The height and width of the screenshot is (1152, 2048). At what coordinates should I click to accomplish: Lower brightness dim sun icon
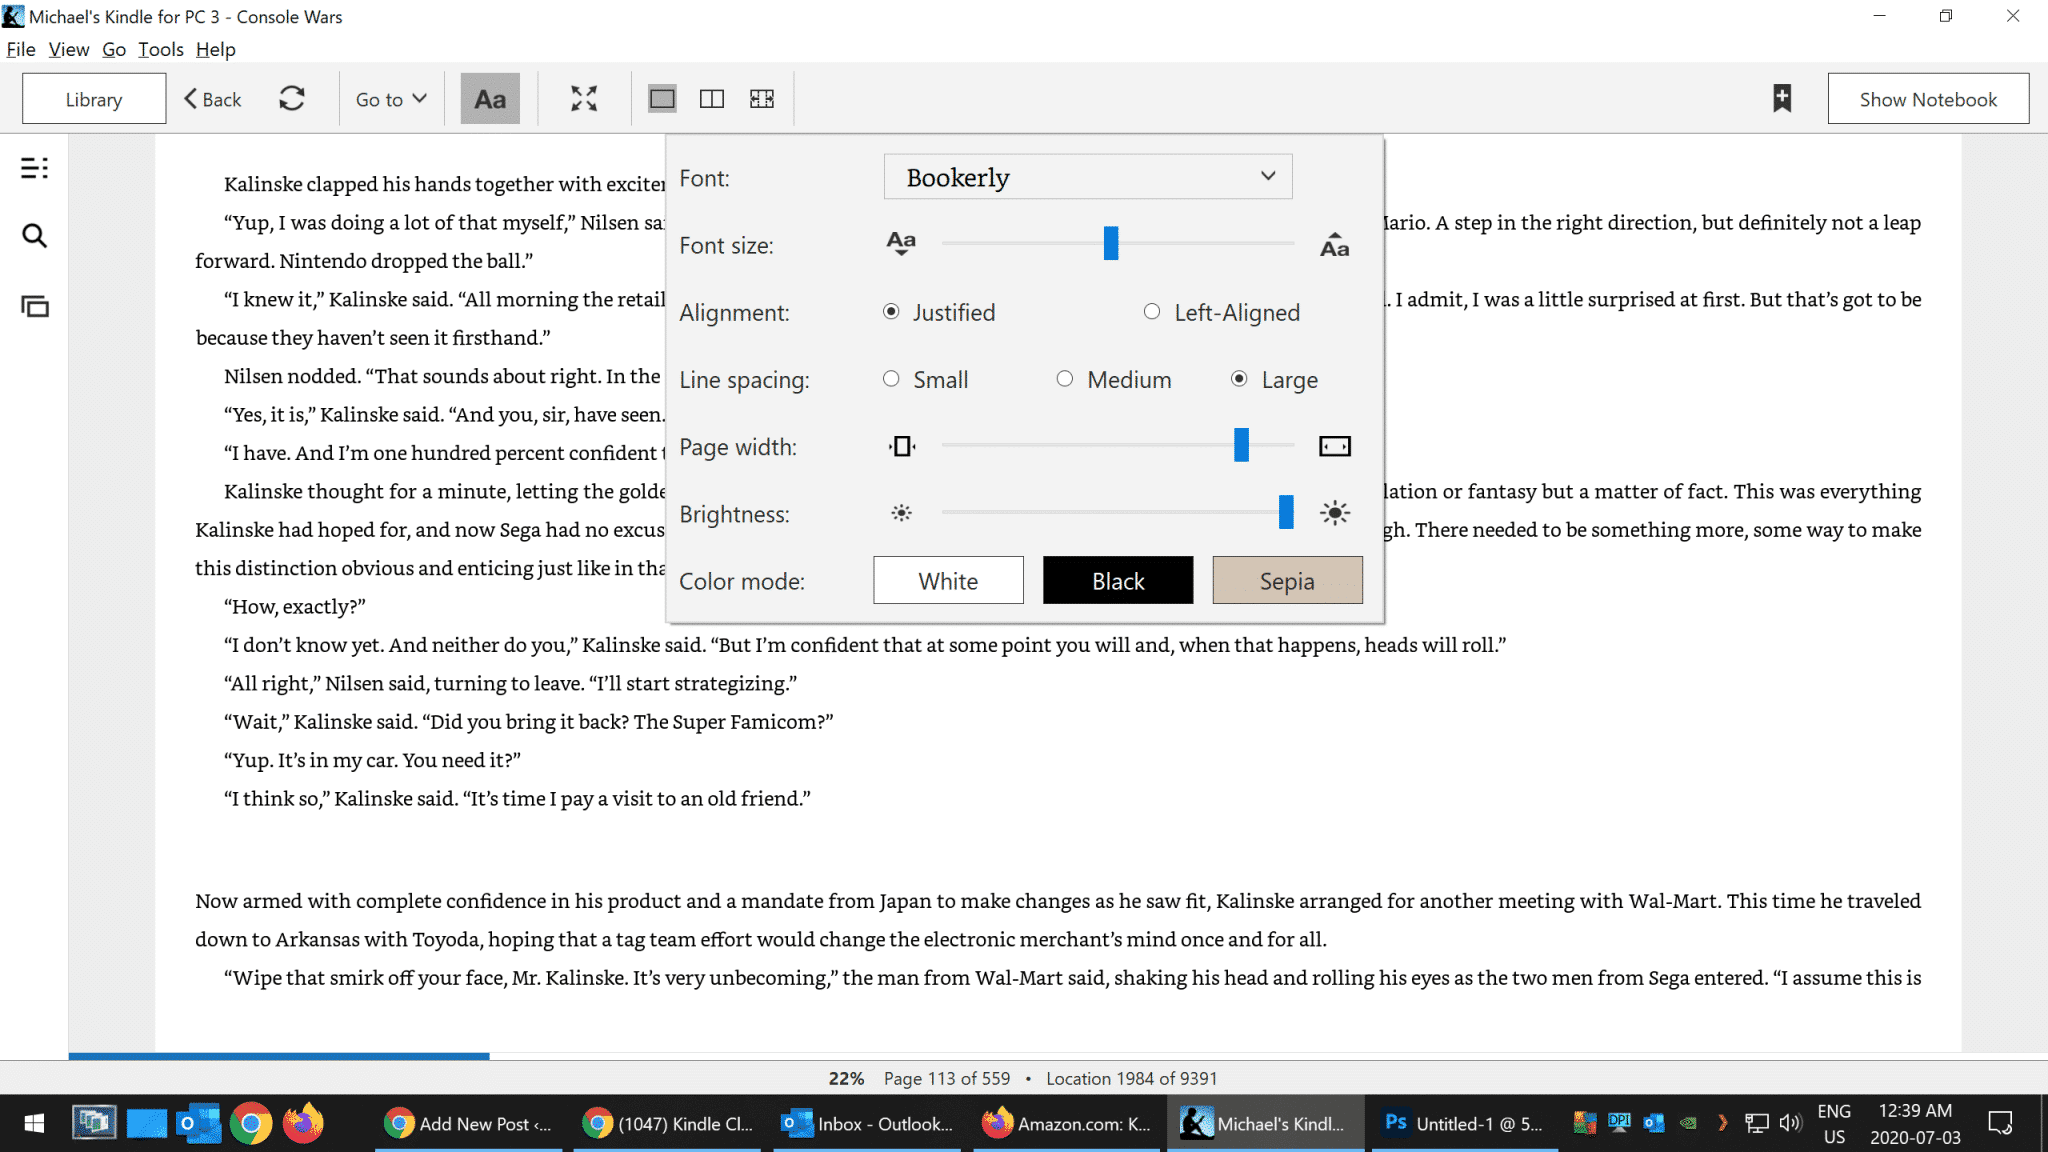901,513
